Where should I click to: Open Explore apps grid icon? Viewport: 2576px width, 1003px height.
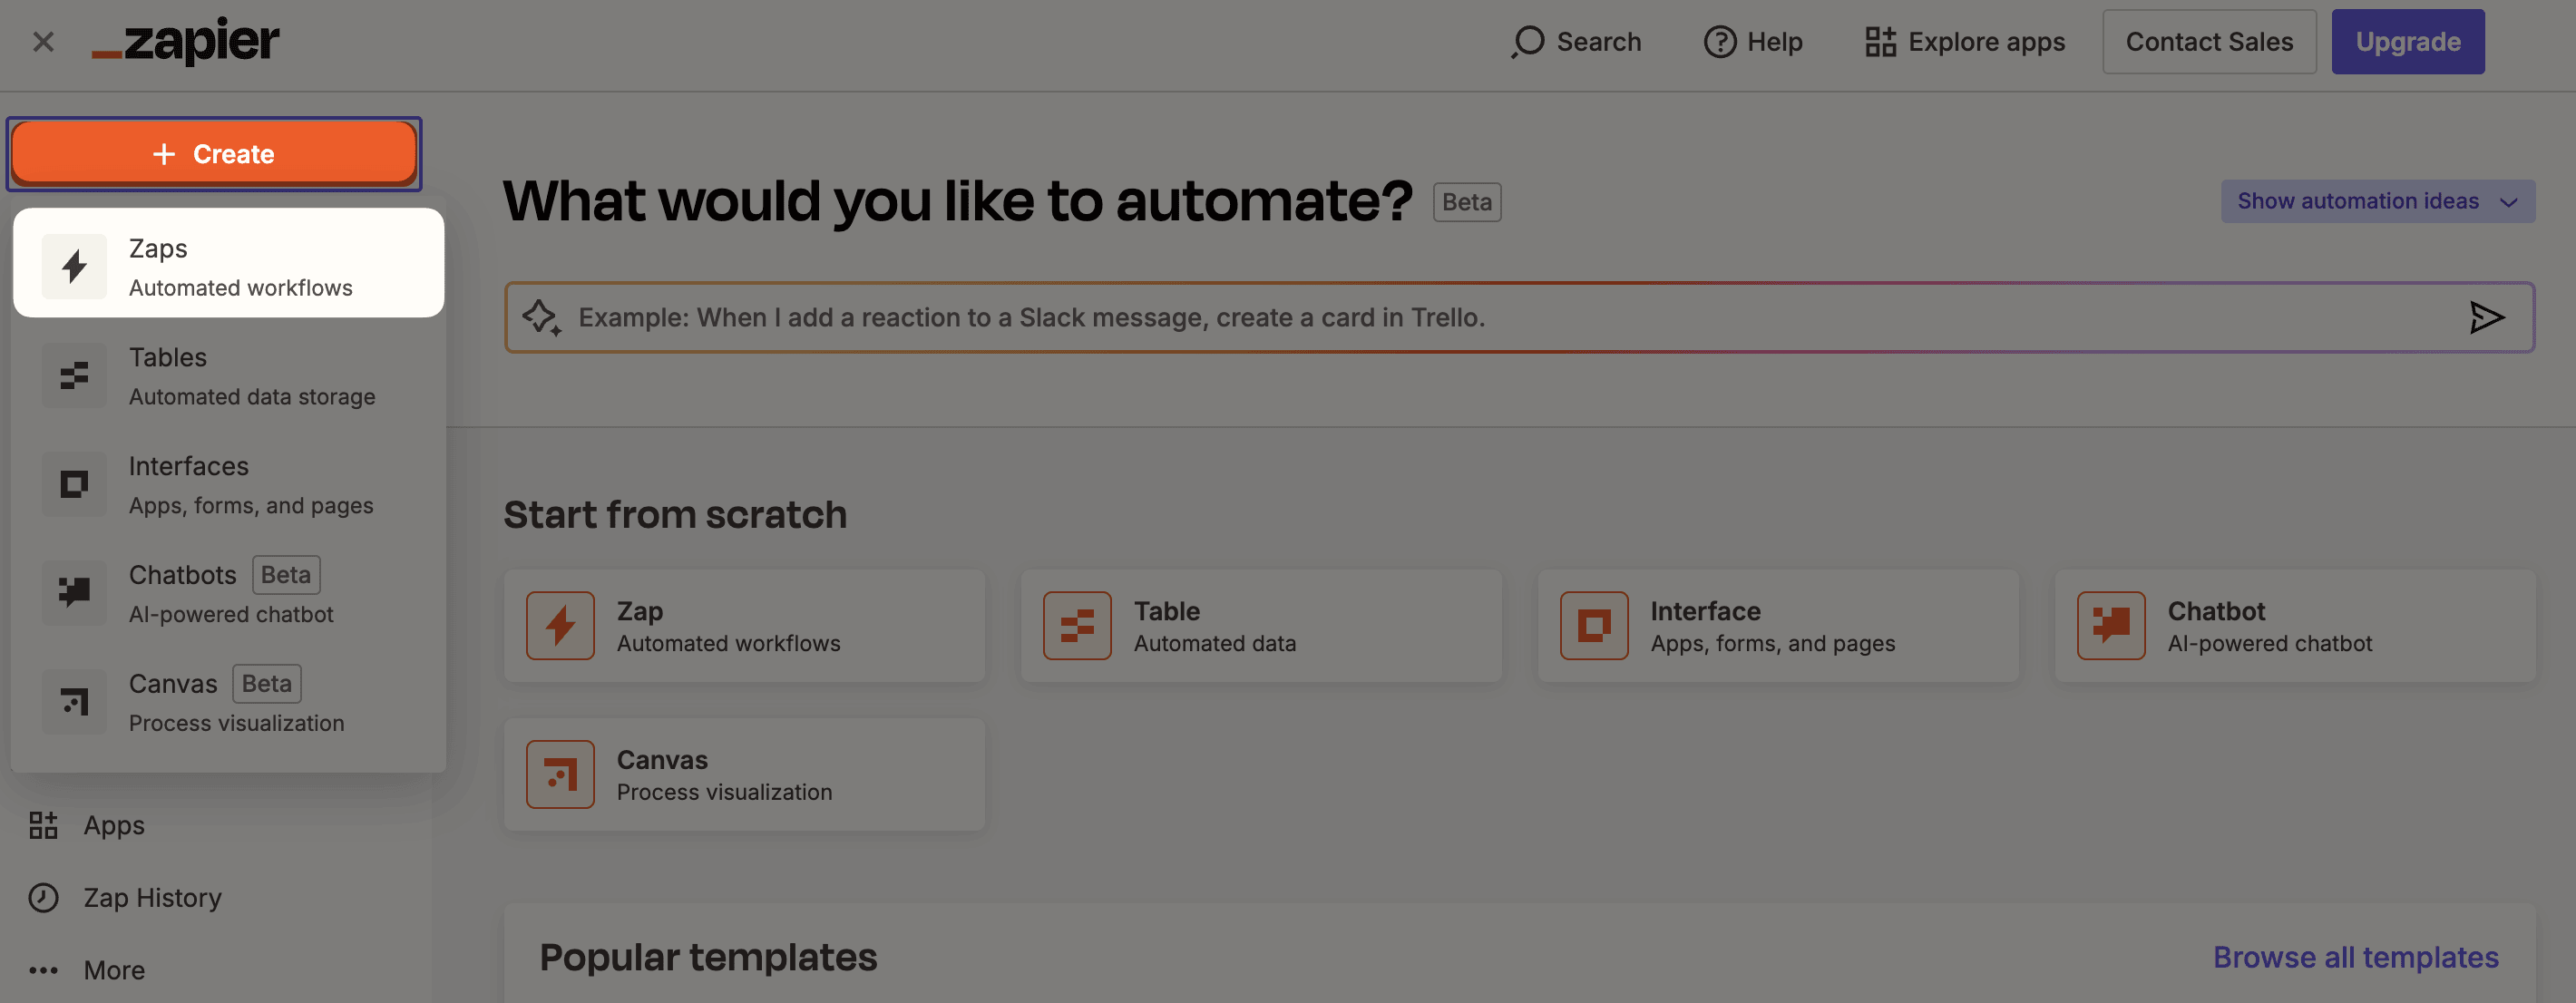pyautogui.click(x=1880, y=42)
